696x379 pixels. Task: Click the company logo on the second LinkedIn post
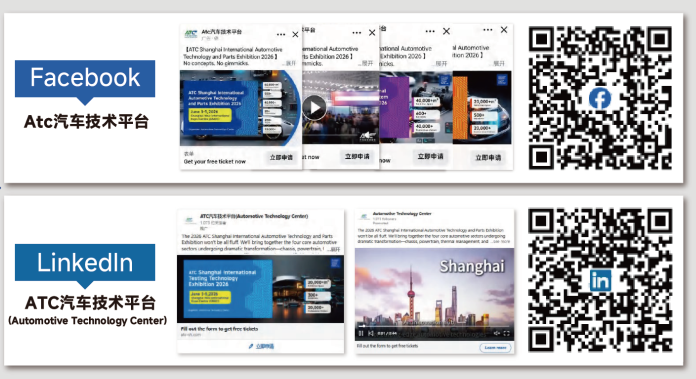pos(365,217)
